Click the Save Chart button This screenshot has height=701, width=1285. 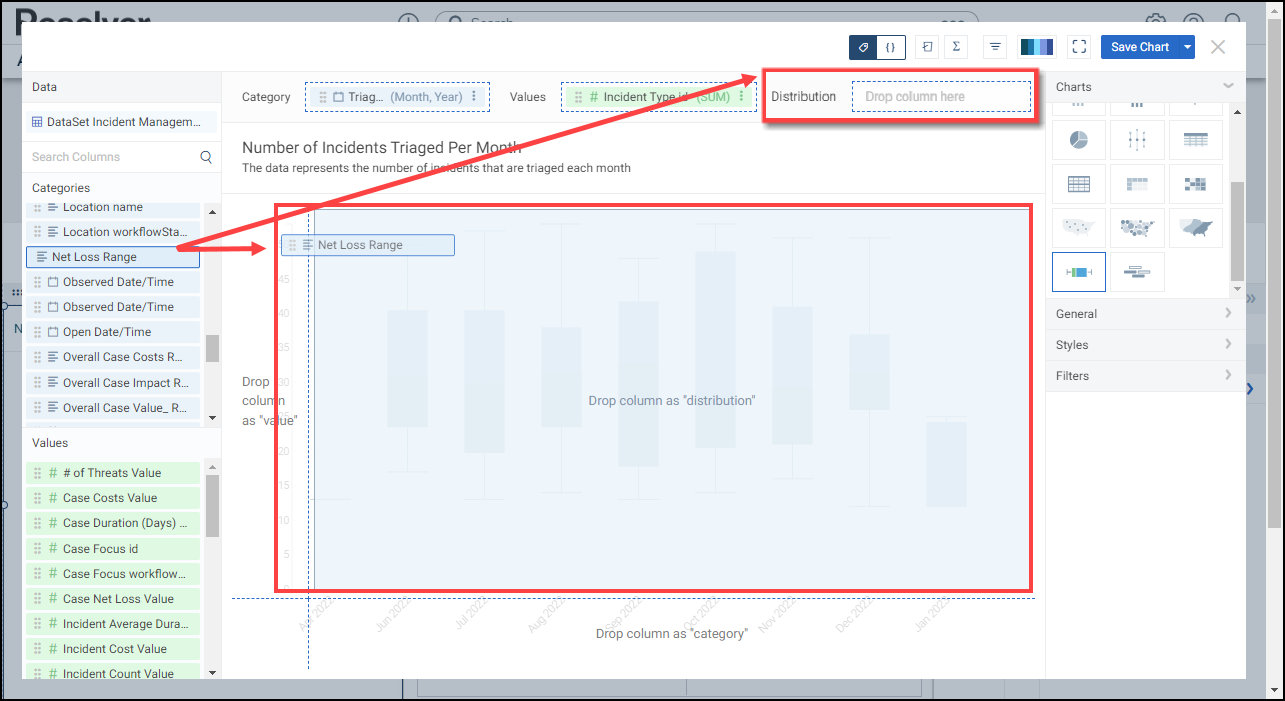click(x=1139, y=47)
